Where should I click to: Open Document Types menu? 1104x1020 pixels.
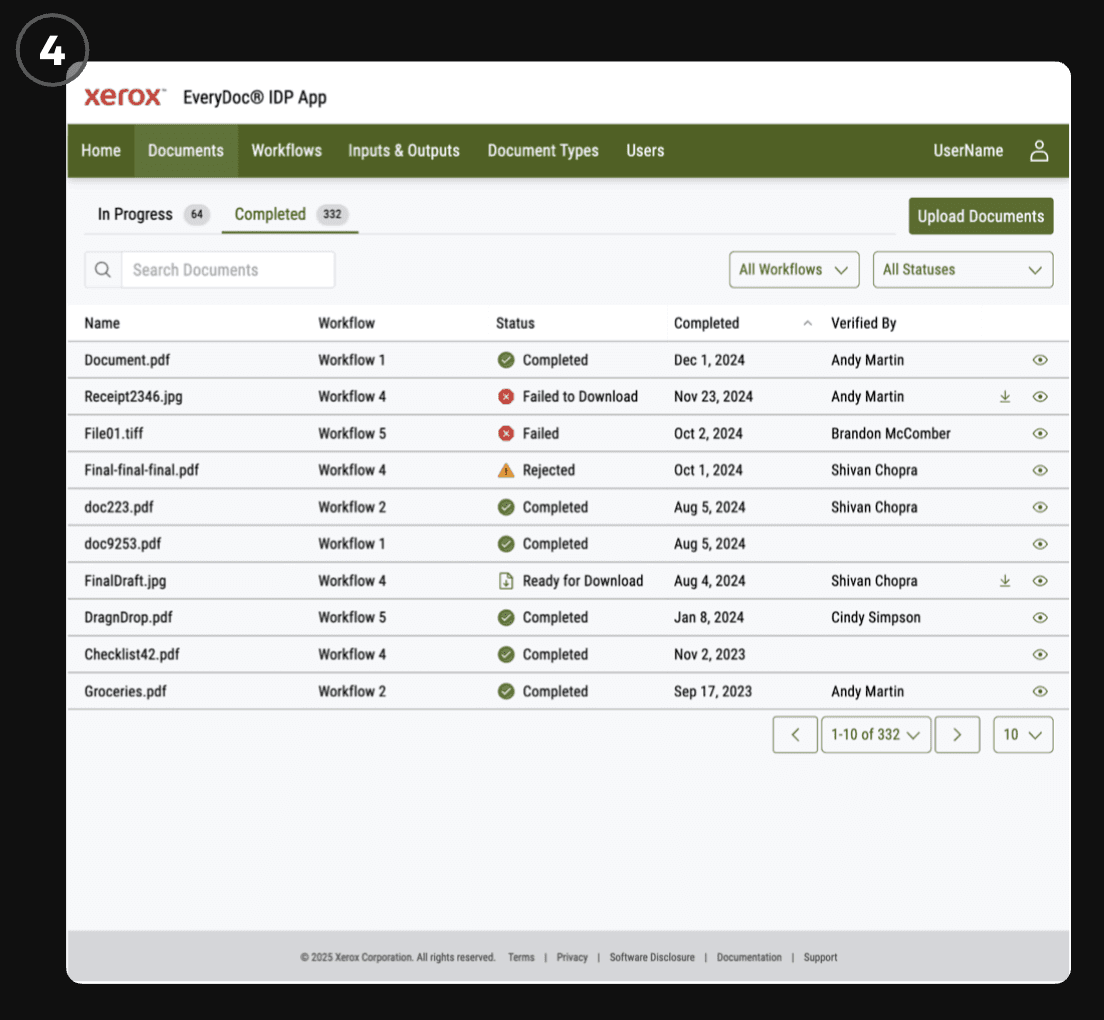(x=543, y=151)
